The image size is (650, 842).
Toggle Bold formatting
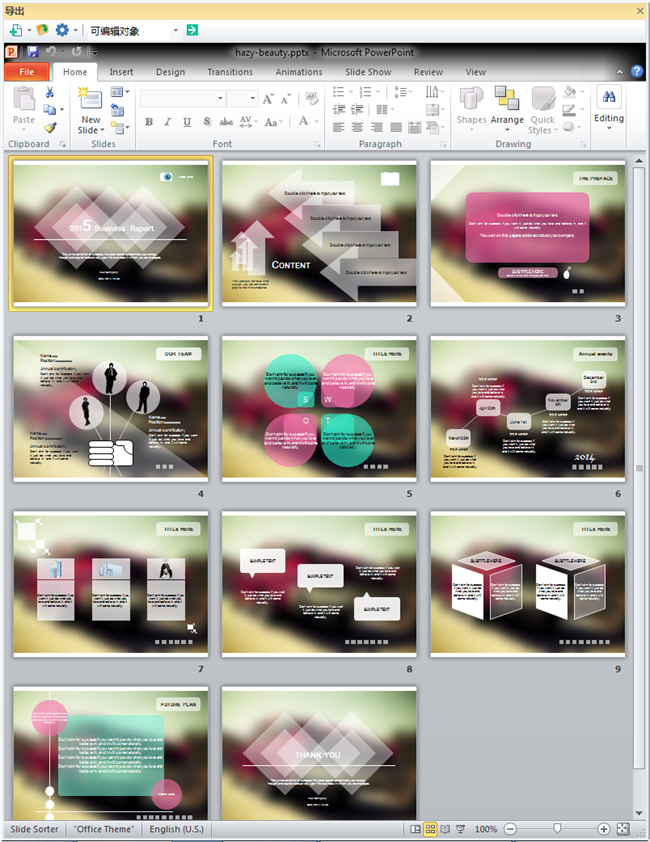[149, 122]
